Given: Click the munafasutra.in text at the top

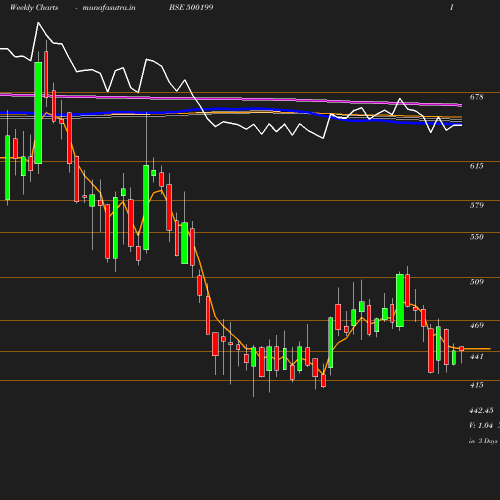Looking at the screenshot, I should [x=109, y=8].
